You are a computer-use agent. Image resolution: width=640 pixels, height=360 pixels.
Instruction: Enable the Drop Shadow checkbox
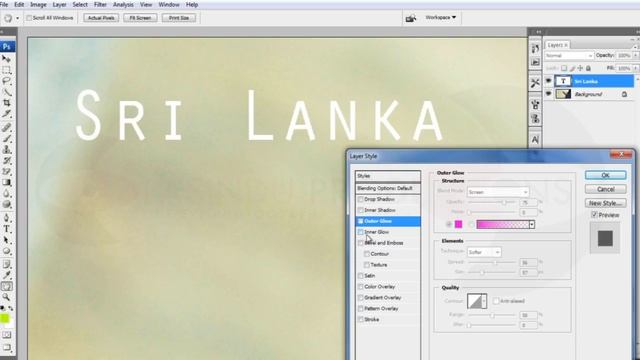coord(360,199)
